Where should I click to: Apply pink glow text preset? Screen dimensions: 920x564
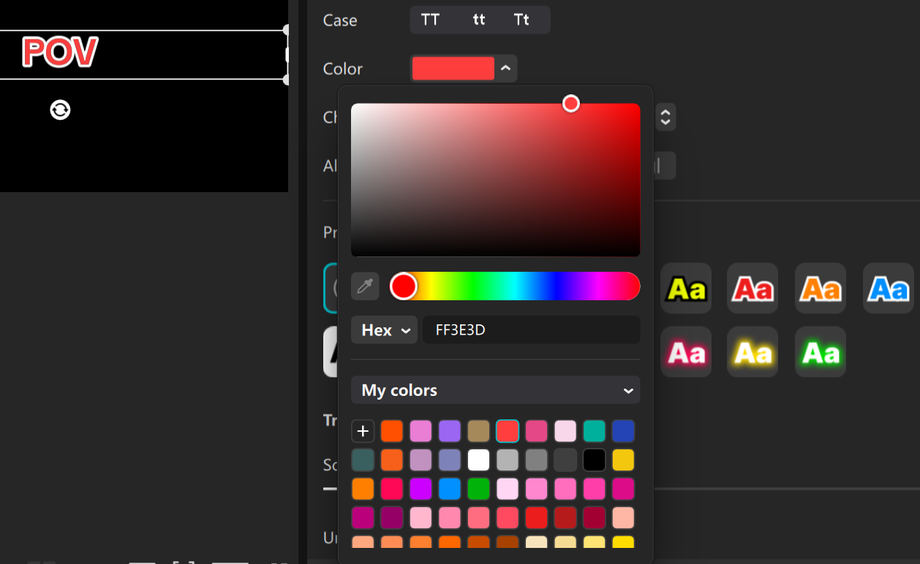(x=686, y=352)
